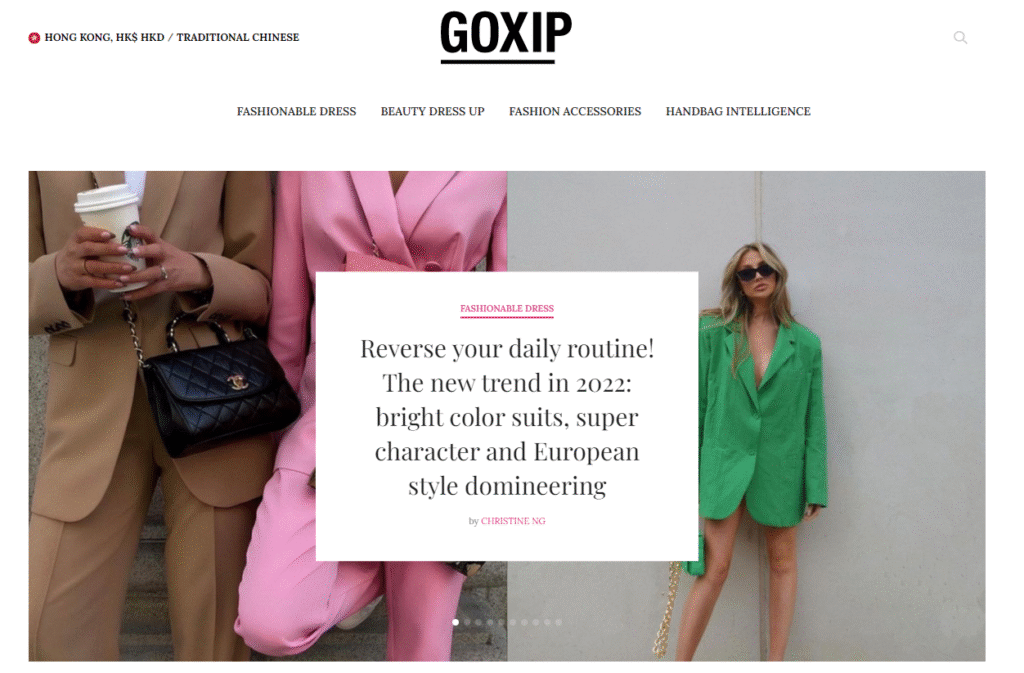Jump to the second carousel slide dot

click(467, 622)
